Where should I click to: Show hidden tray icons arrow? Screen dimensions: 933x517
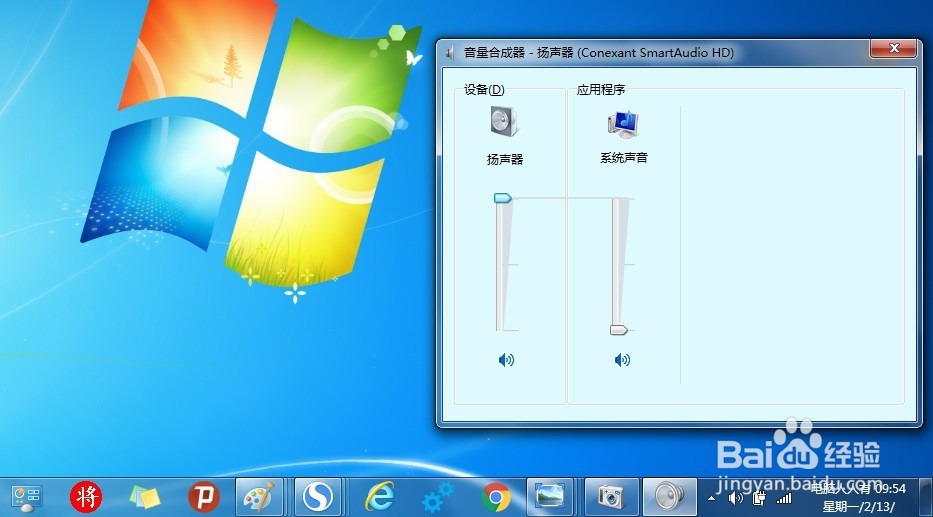coord(711,499)
